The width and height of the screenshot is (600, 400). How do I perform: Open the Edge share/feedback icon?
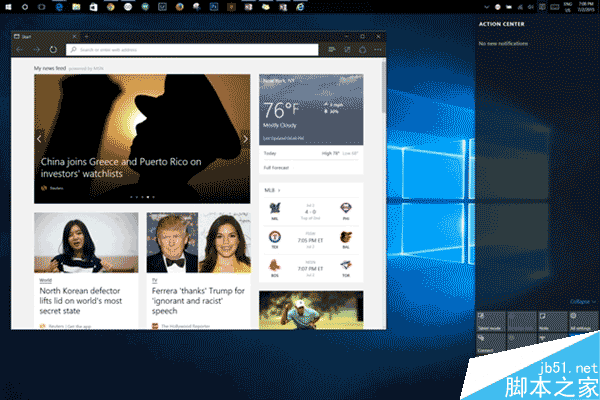point(363,50)
